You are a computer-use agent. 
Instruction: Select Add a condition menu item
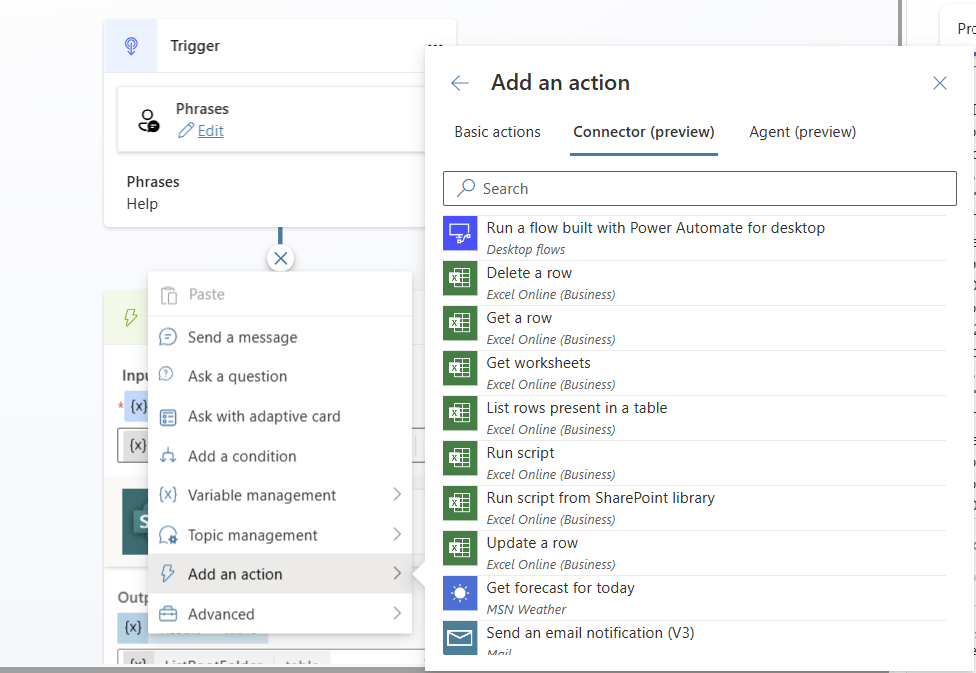tap(242, 456)
